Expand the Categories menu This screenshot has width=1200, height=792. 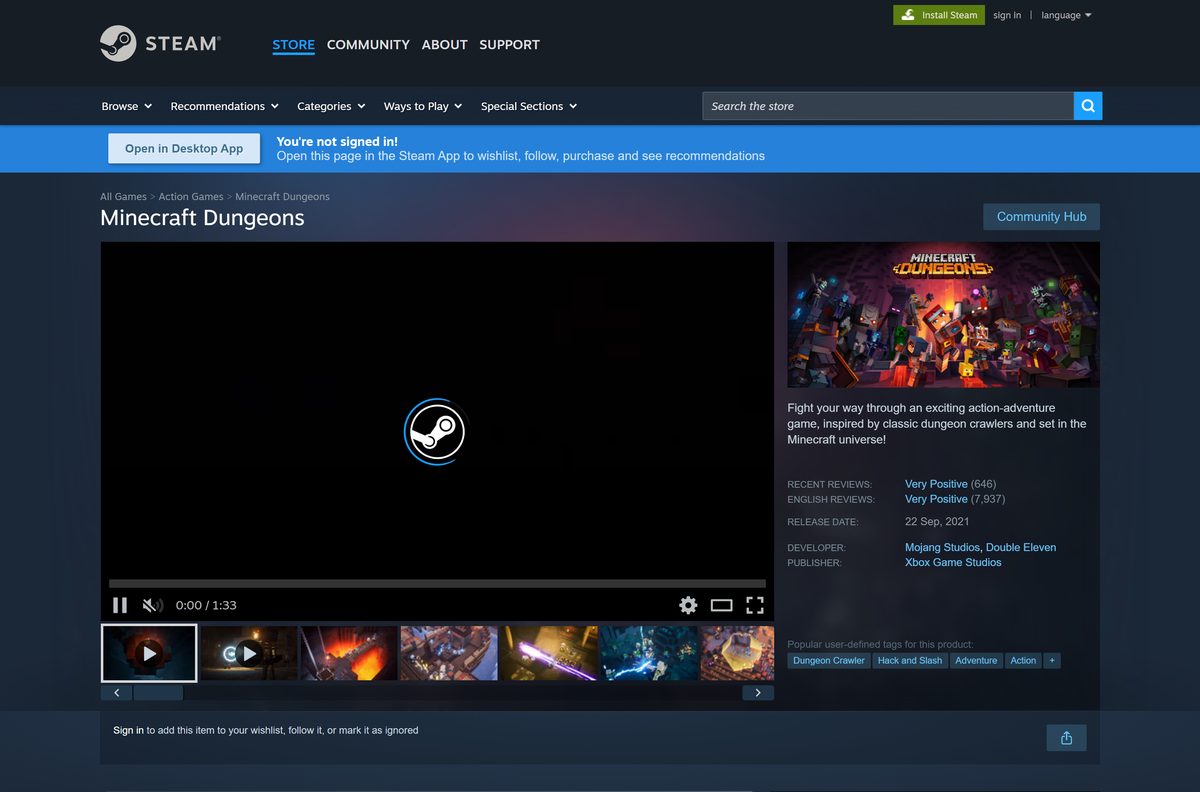coord(331,106)
